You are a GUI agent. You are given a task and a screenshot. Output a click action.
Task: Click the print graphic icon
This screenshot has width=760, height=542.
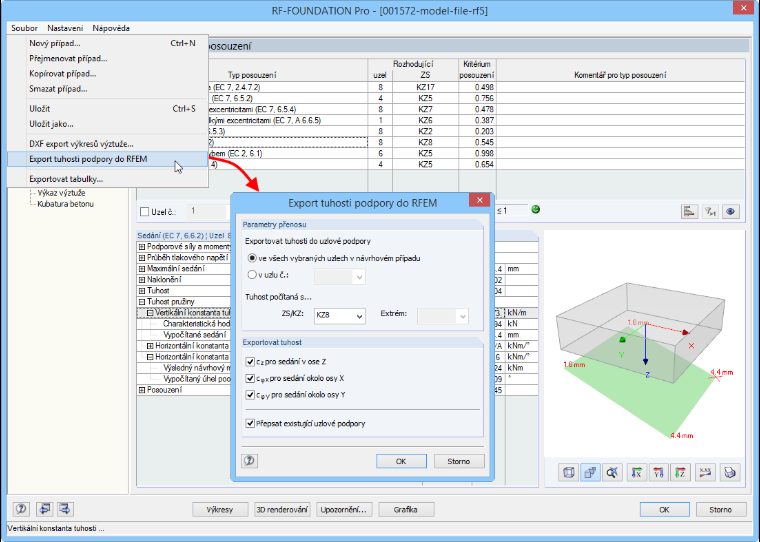click(729, 472)
